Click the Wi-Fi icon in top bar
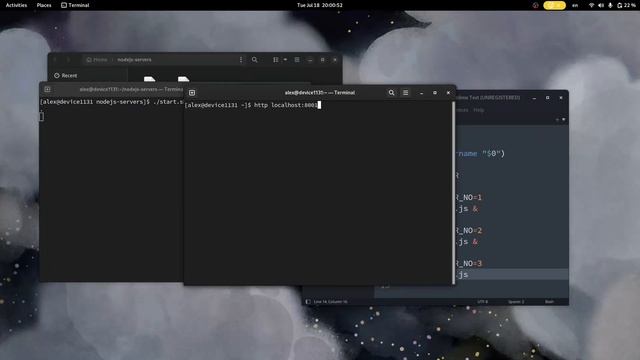The image size is (640, 360). point(591,5)
